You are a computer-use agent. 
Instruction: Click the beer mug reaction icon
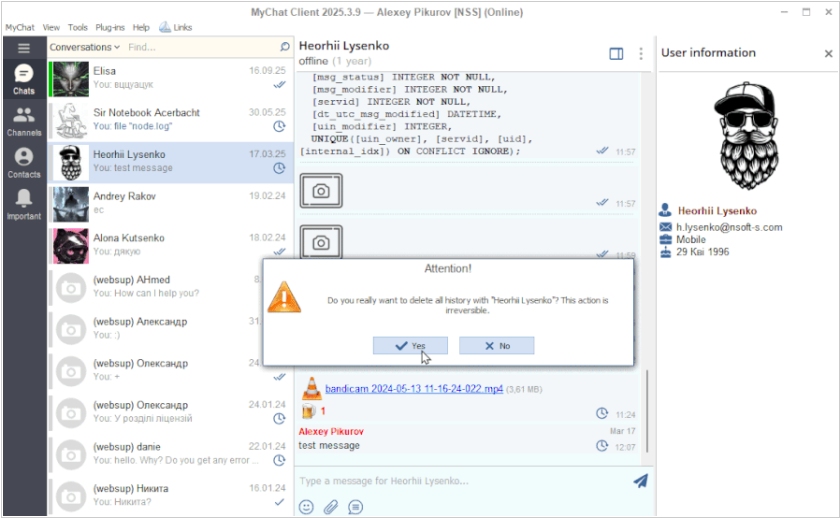(309, 411)
